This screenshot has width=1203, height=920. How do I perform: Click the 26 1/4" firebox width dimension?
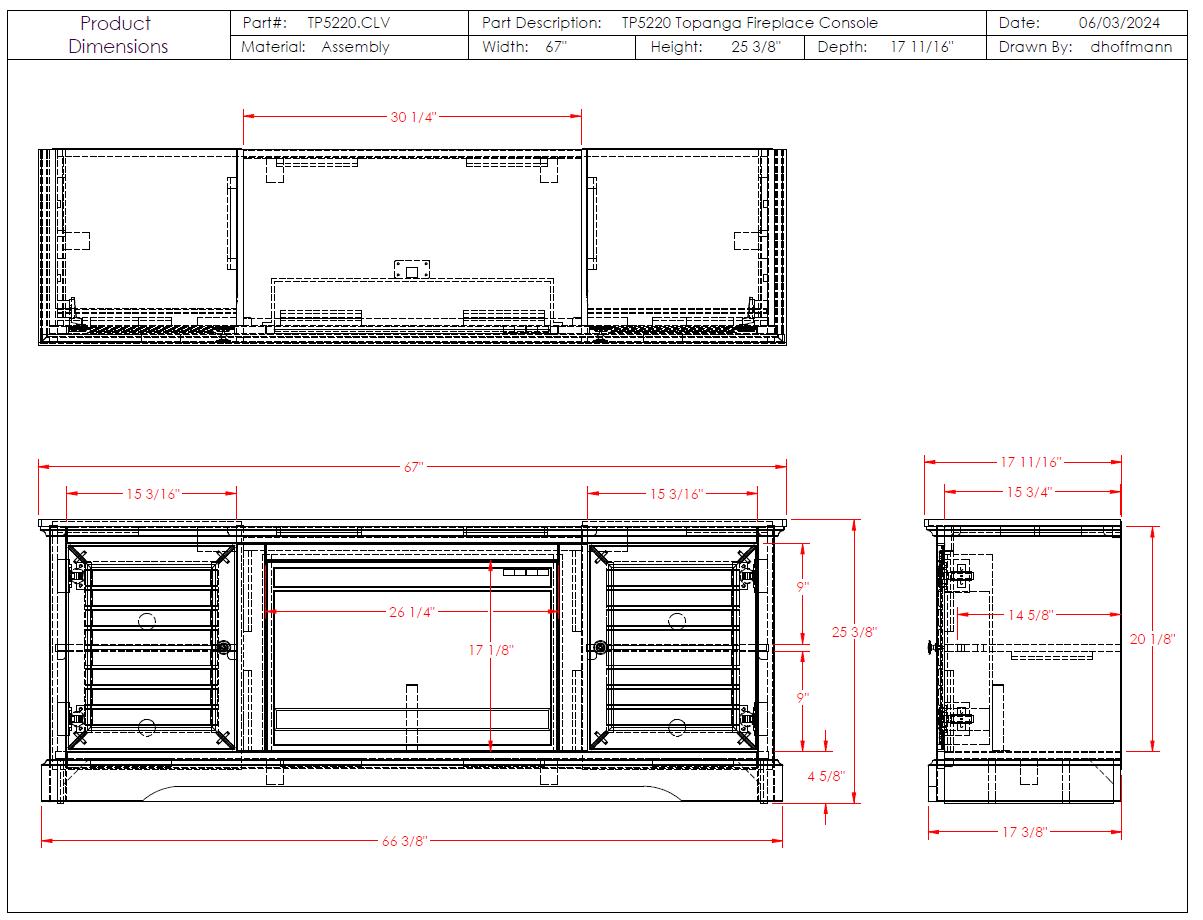[412, 613]
